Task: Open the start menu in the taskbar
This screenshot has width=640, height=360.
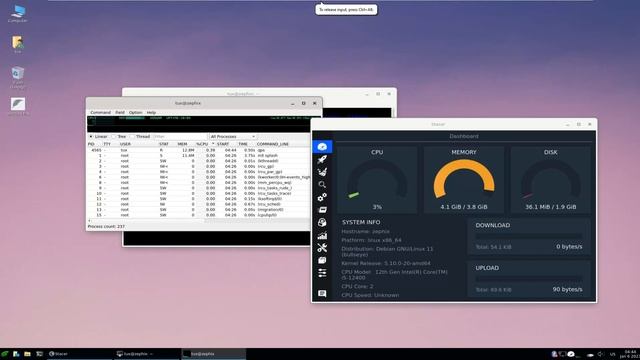Action: point(4,354)
